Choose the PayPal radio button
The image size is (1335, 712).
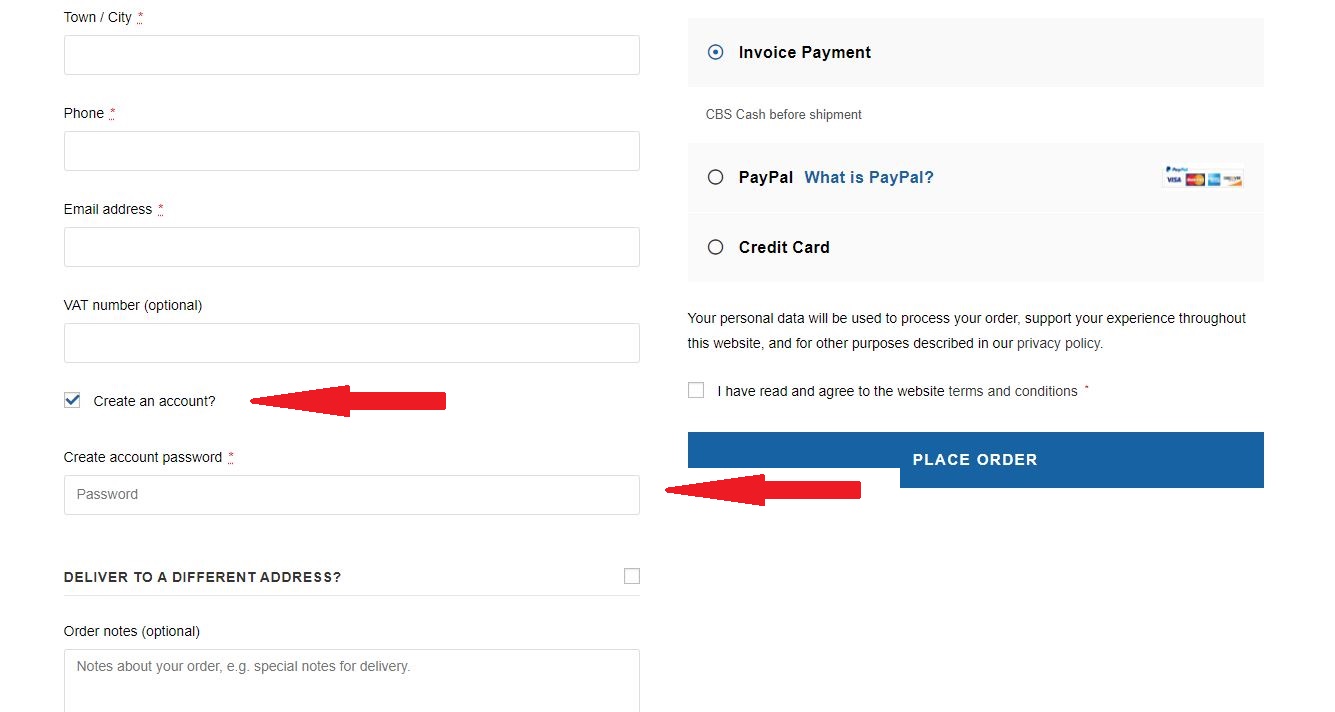pyautogui.click(x=715, y=177)
